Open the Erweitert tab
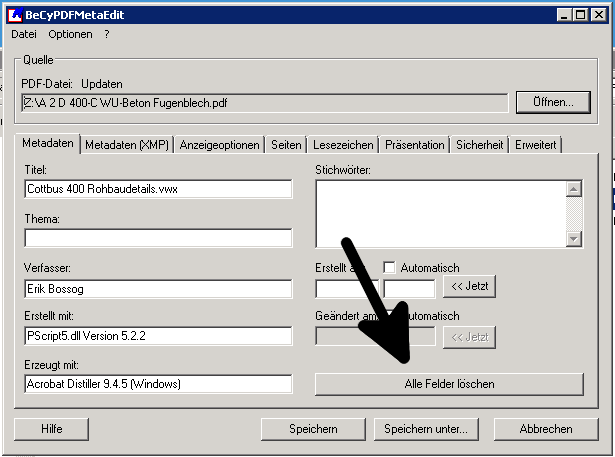615x457 pixels. (x=537, y=145)
